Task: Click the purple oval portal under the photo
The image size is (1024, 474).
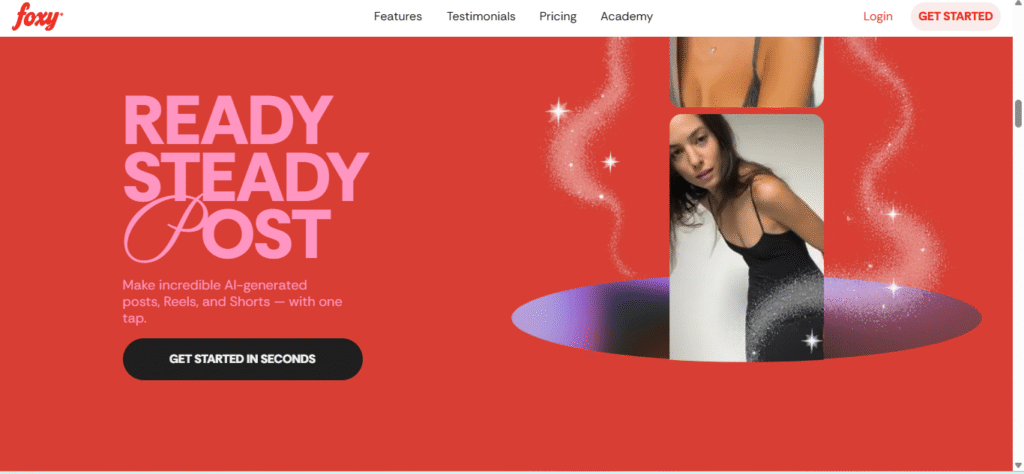Action: pos(746,318)
